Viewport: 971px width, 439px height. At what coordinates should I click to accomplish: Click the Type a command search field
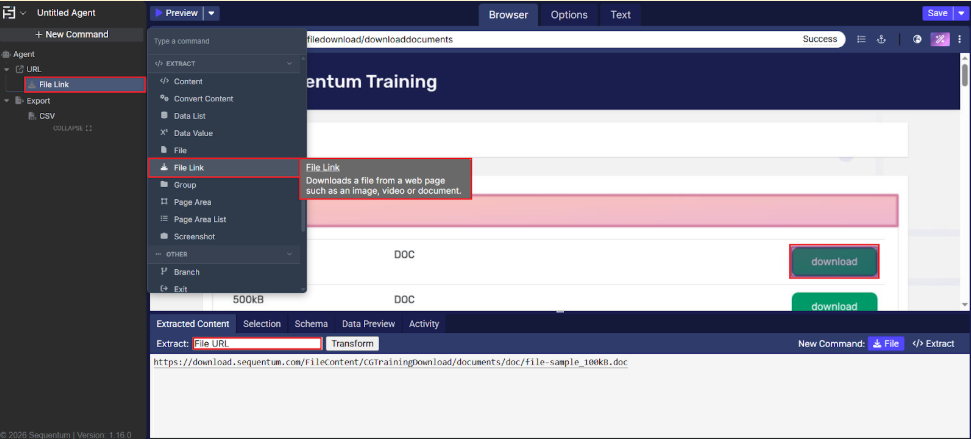point(225,42)
